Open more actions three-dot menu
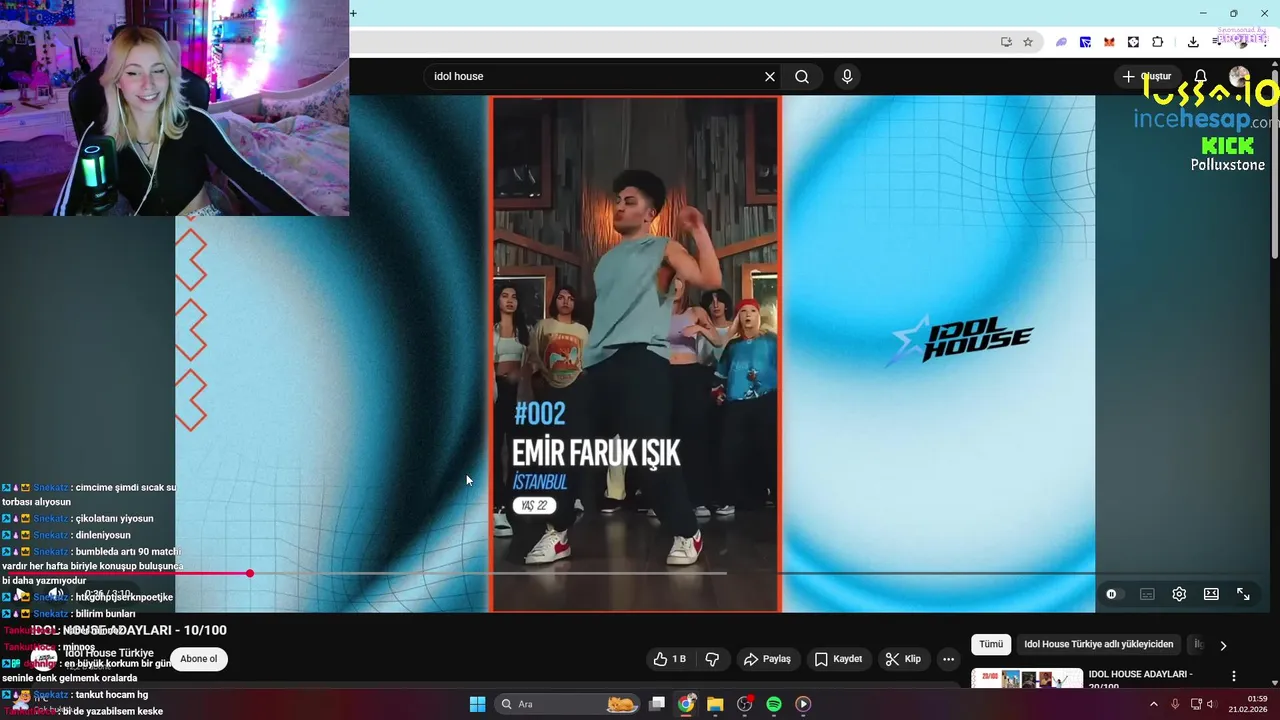Screen dimensions: 1280x720 (948, 659)
